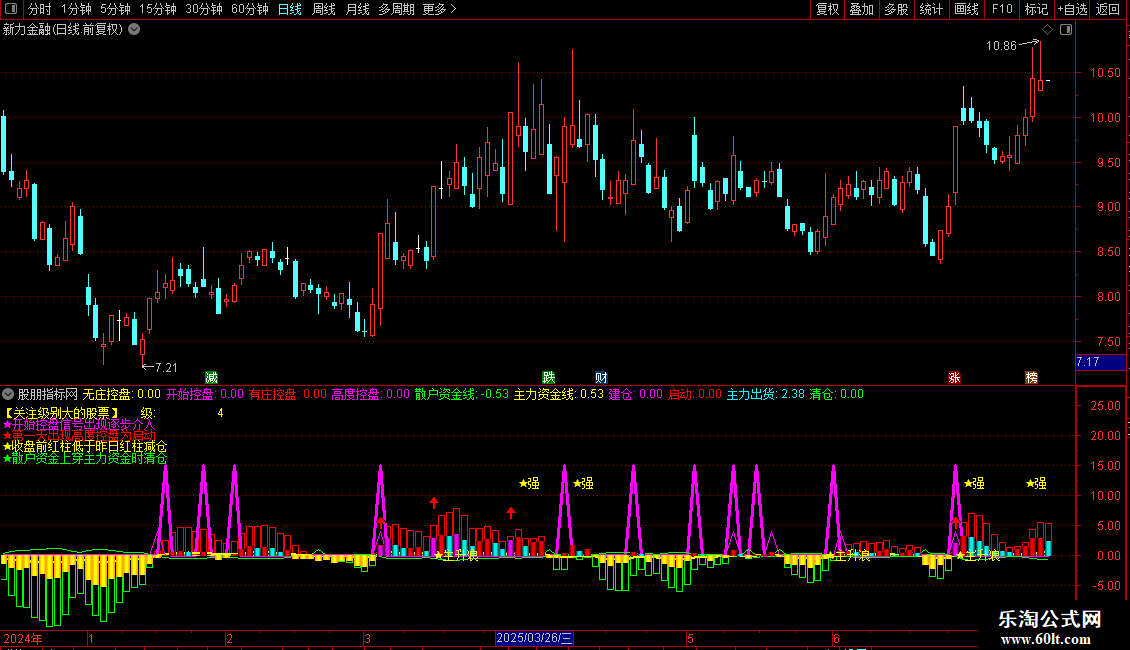Click the 减 event marker
Screen dimensions: 1130x650
211,378
